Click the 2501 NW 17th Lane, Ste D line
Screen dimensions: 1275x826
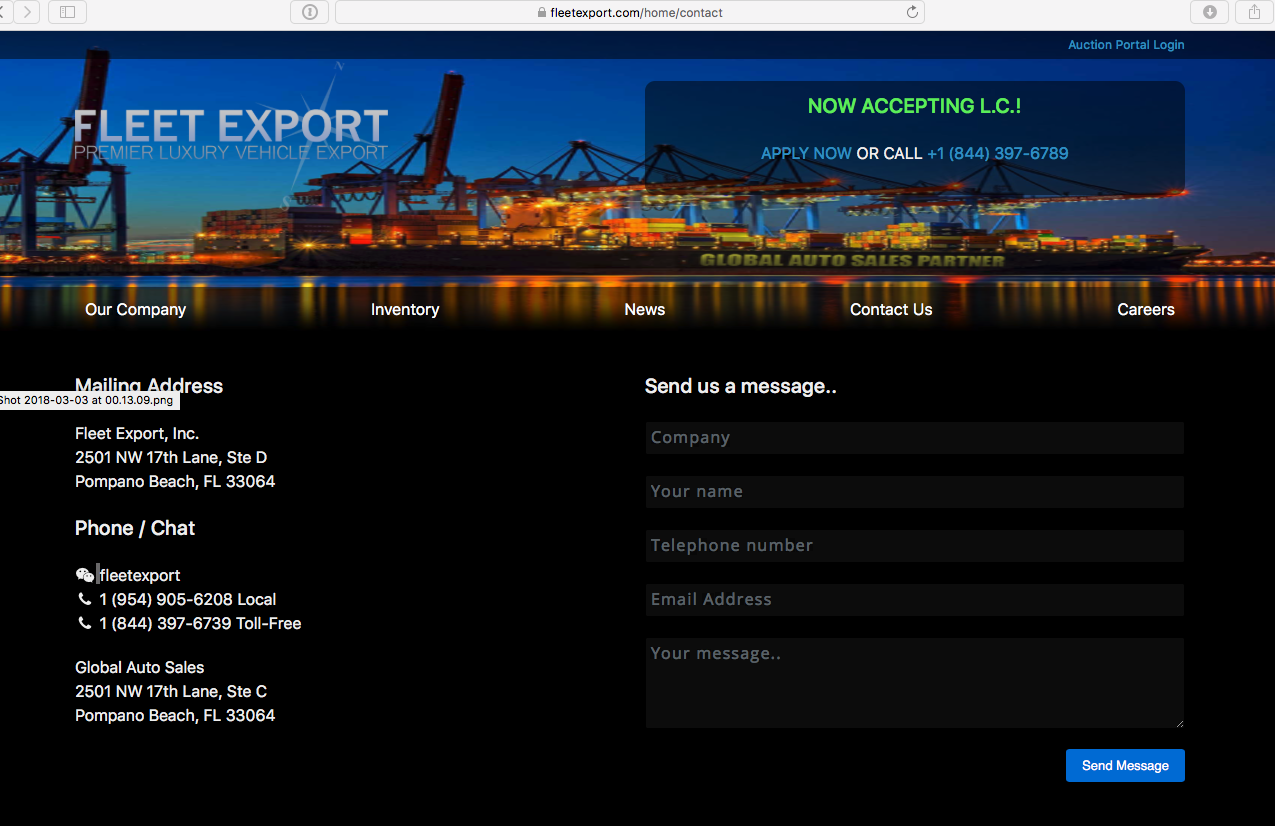pyautogui.click(x=171, y=458)
